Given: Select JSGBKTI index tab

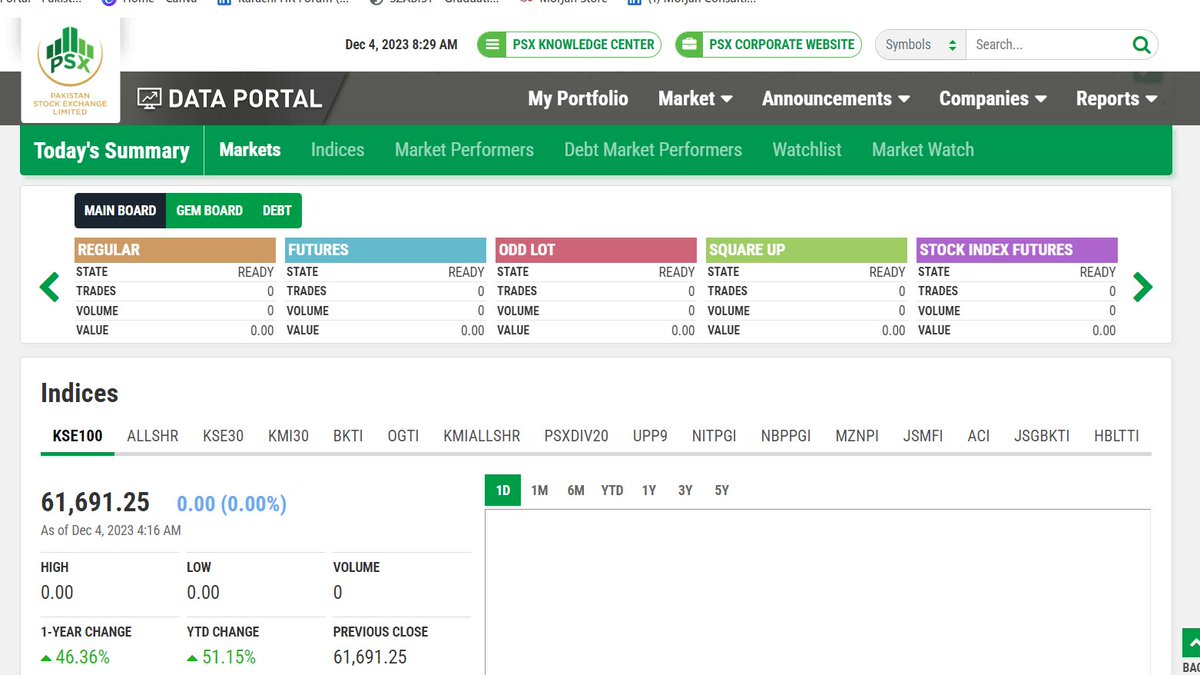Looking at the screenshot, I should pos(1042,436).
